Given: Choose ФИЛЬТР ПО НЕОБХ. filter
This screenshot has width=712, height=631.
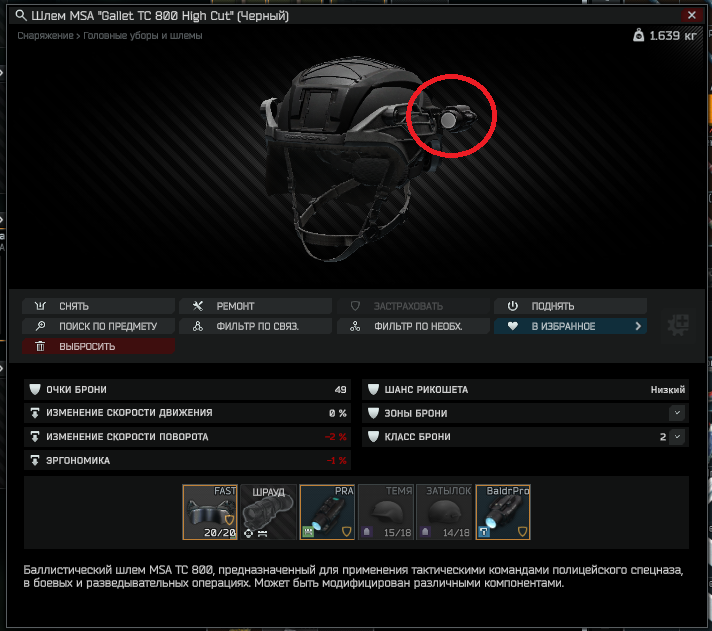Looking at the screenshot, I should coord(413,326).
